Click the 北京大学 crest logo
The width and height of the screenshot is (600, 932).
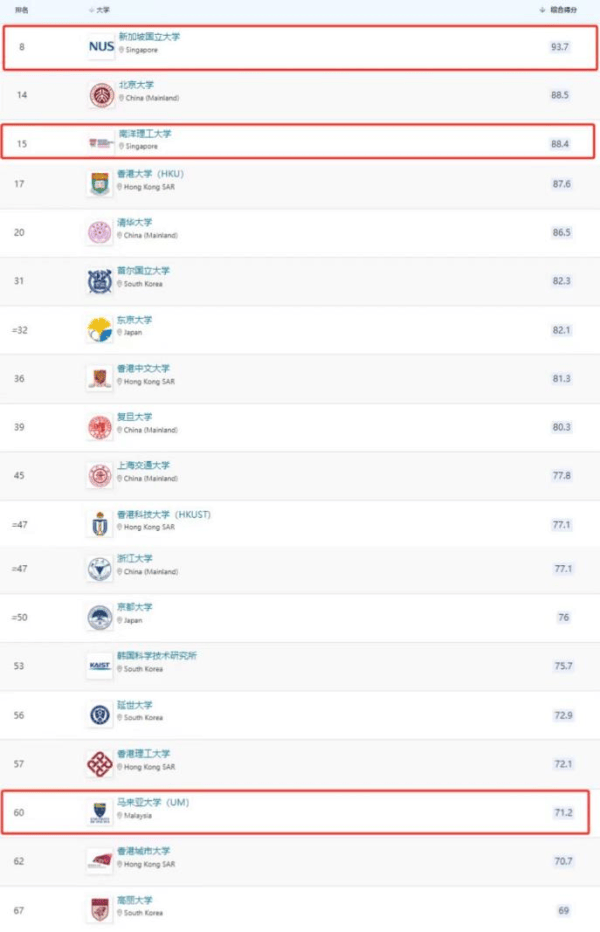(x=101, y=95)
